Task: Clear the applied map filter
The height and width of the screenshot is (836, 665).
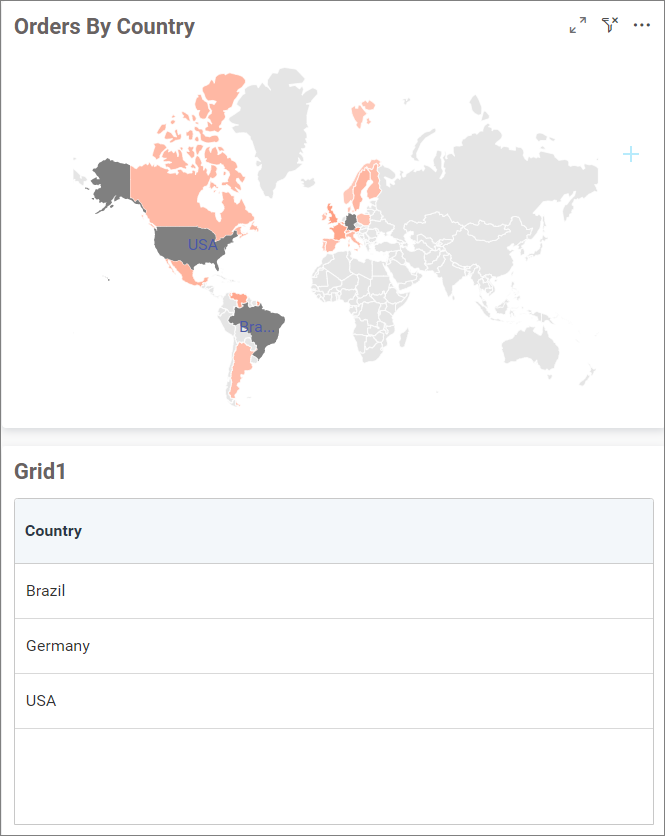Action: point(610,26)
